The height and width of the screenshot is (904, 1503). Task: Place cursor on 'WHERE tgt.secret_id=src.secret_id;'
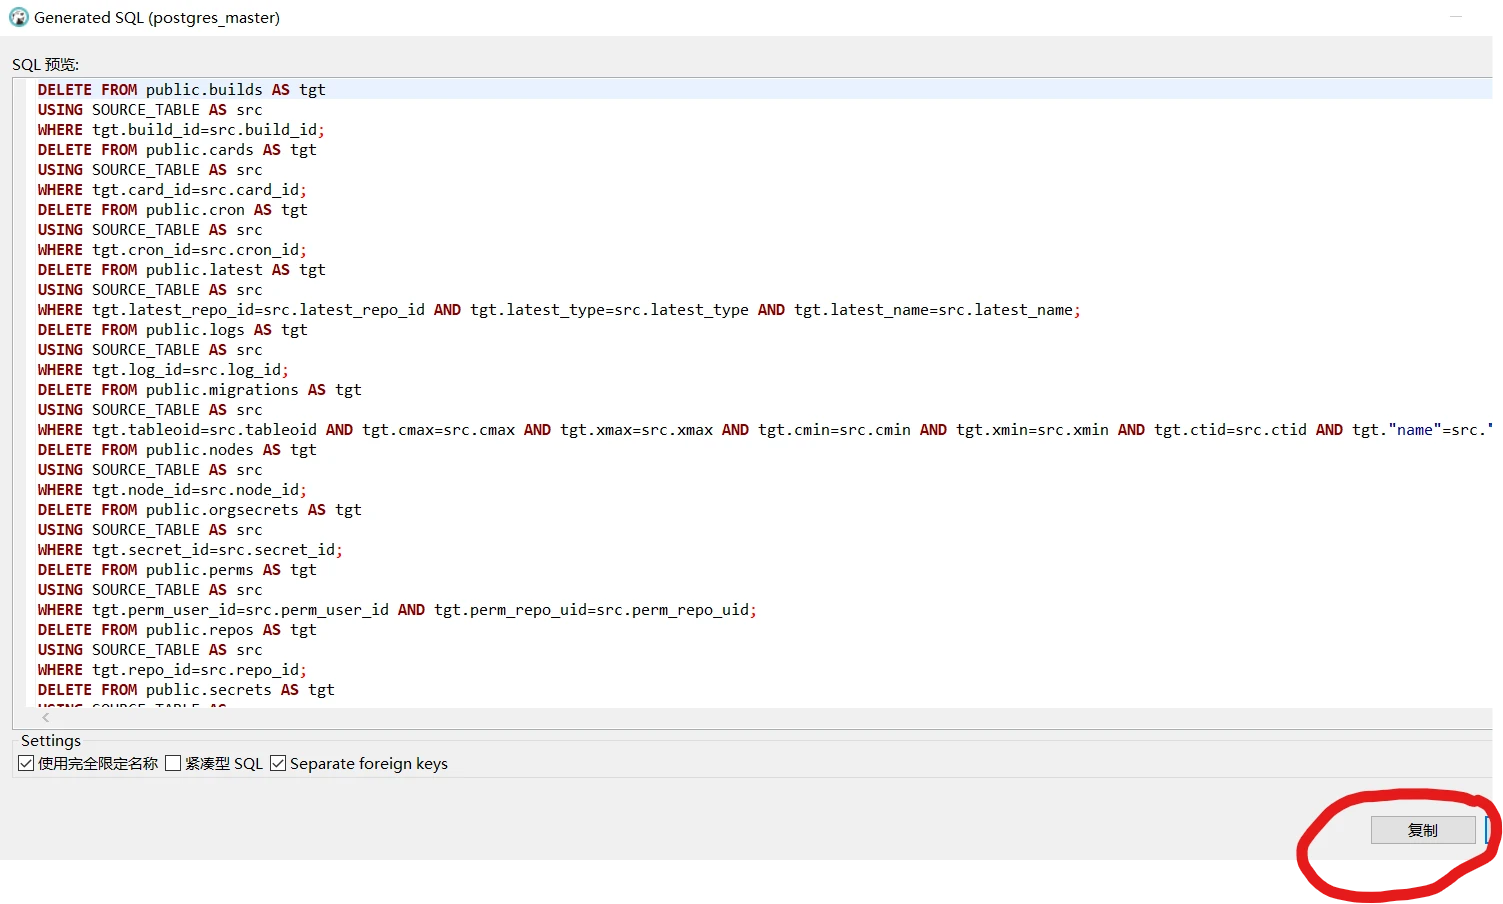(x=190, y=550)
